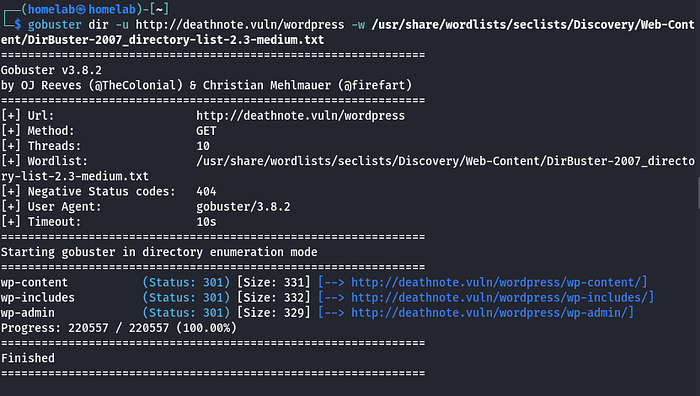Click the Status 301 on wp-content row
The image size is (700, 396).
click(186, 283)
